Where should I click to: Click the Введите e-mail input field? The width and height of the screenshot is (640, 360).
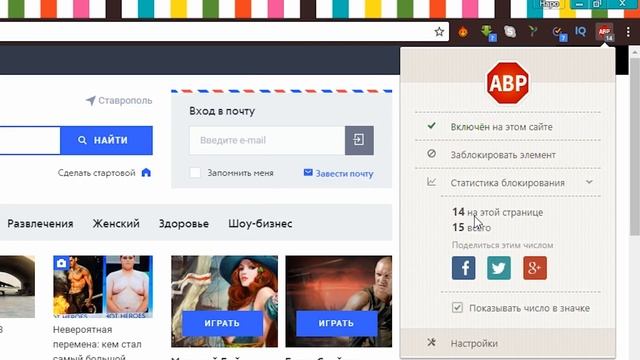[267, 140]
